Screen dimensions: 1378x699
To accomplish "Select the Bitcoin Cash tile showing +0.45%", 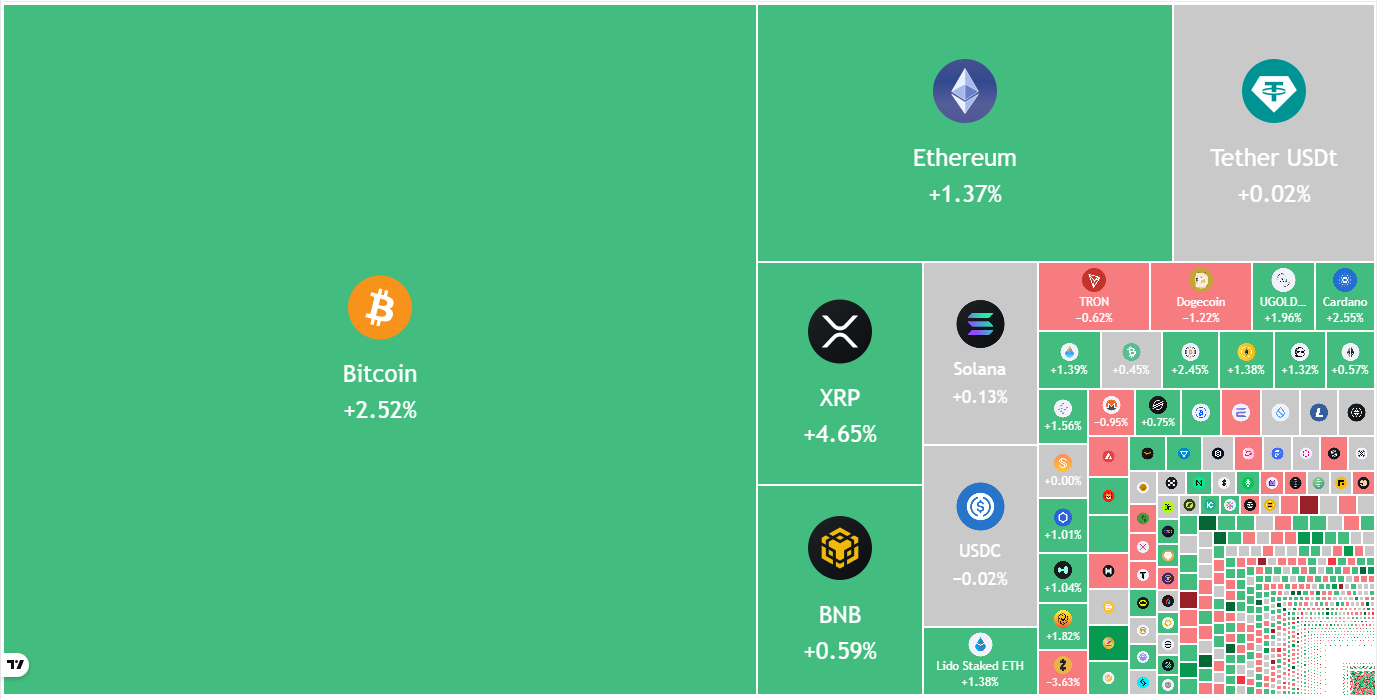I will (x=1131, y=360).
